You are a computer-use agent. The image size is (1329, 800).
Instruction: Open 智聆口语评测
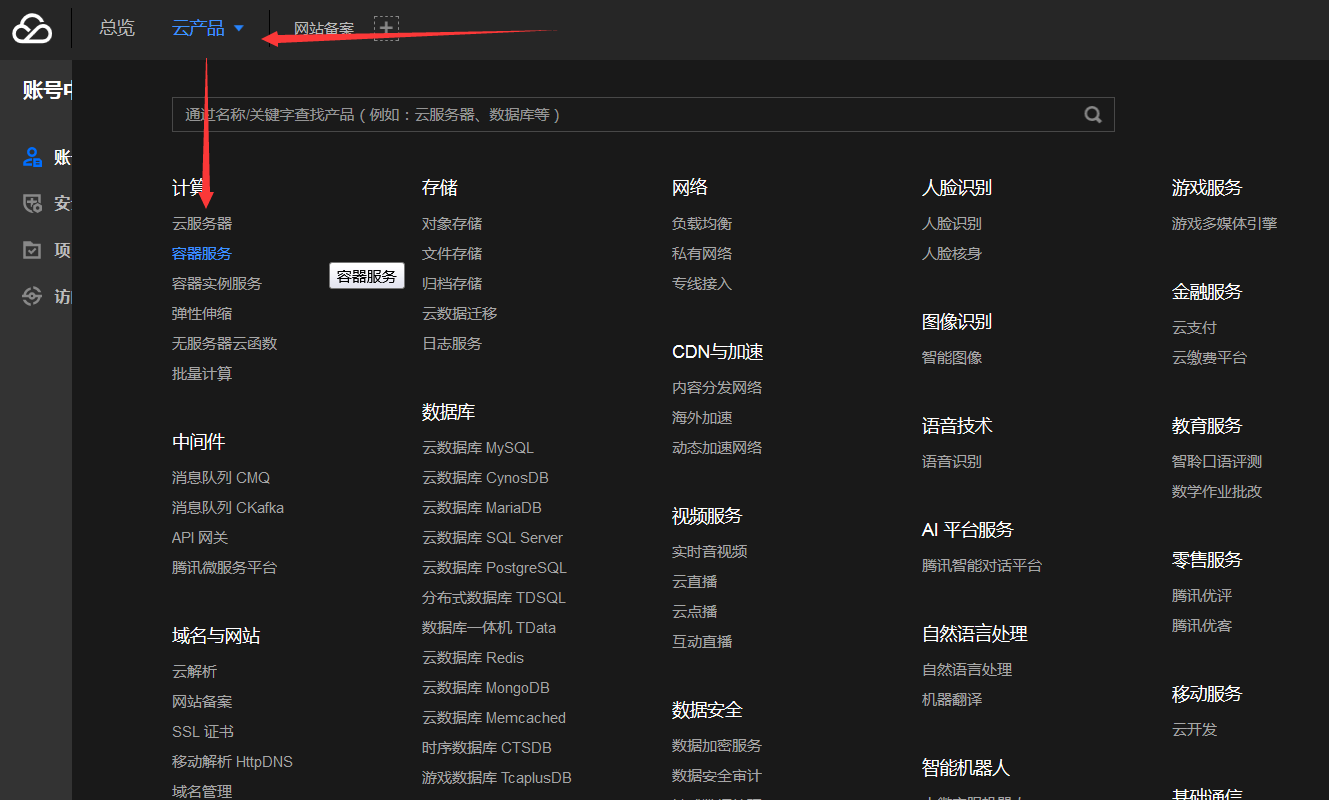(x=1217, y=461)
